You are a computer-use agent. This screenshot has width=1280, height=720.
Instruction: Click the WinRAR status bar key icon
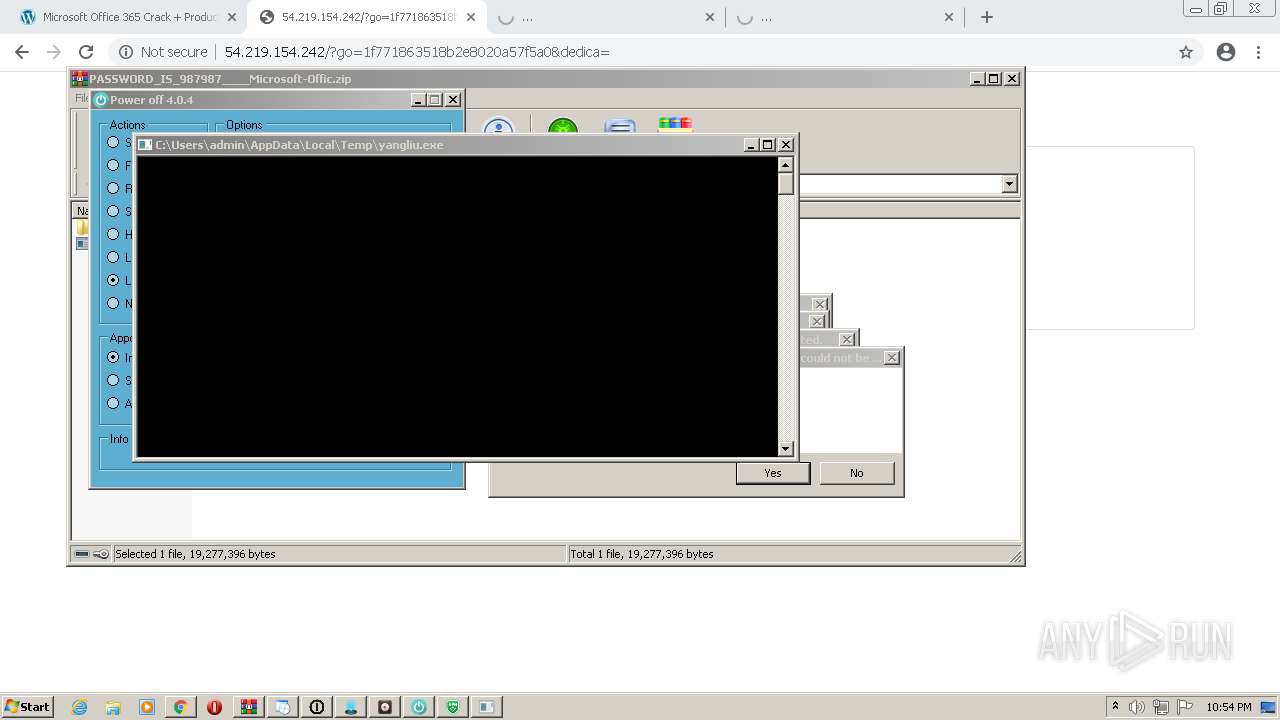coord(101,554)
